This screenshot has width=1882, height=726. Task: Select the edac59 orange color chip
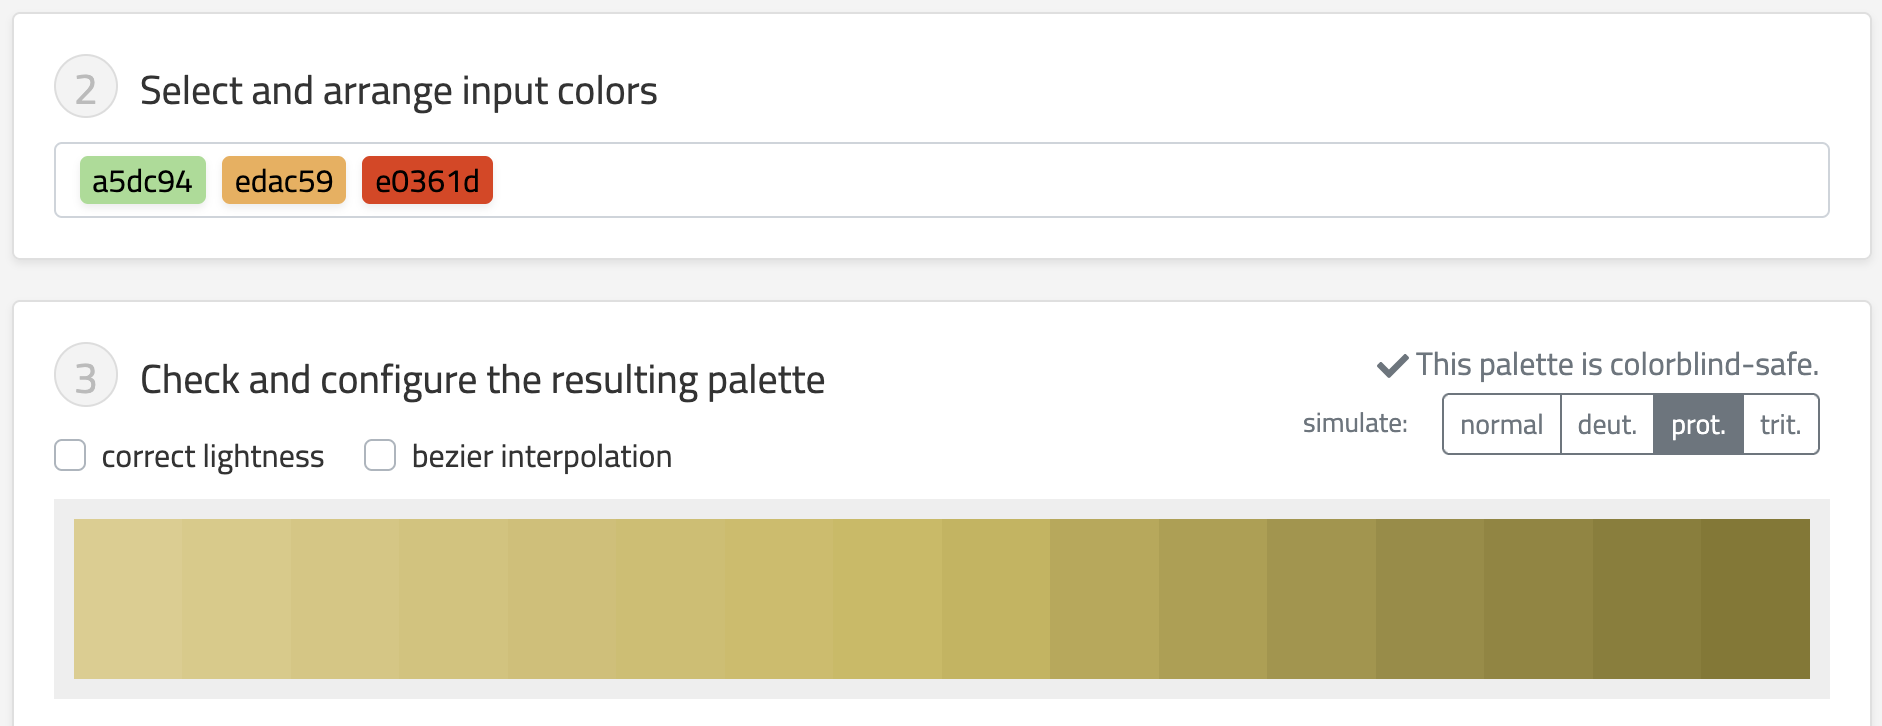click(x=284, y=181)
